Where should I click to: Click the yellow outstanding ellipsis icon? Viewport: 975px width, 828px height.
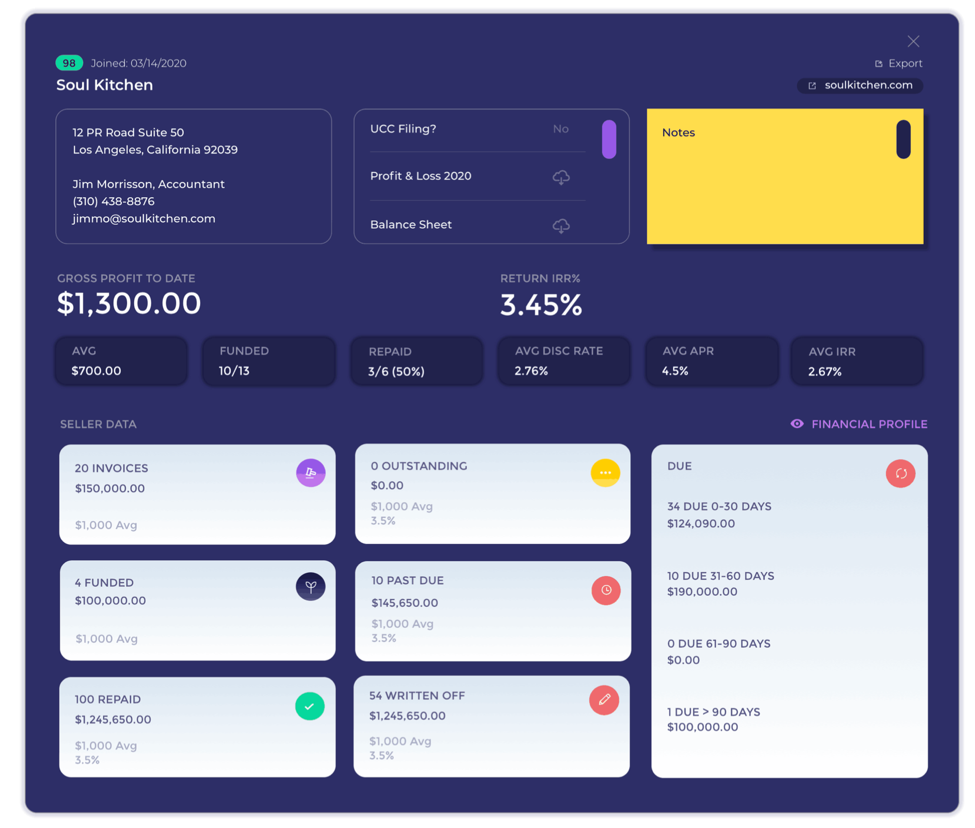tap(605, 472)
